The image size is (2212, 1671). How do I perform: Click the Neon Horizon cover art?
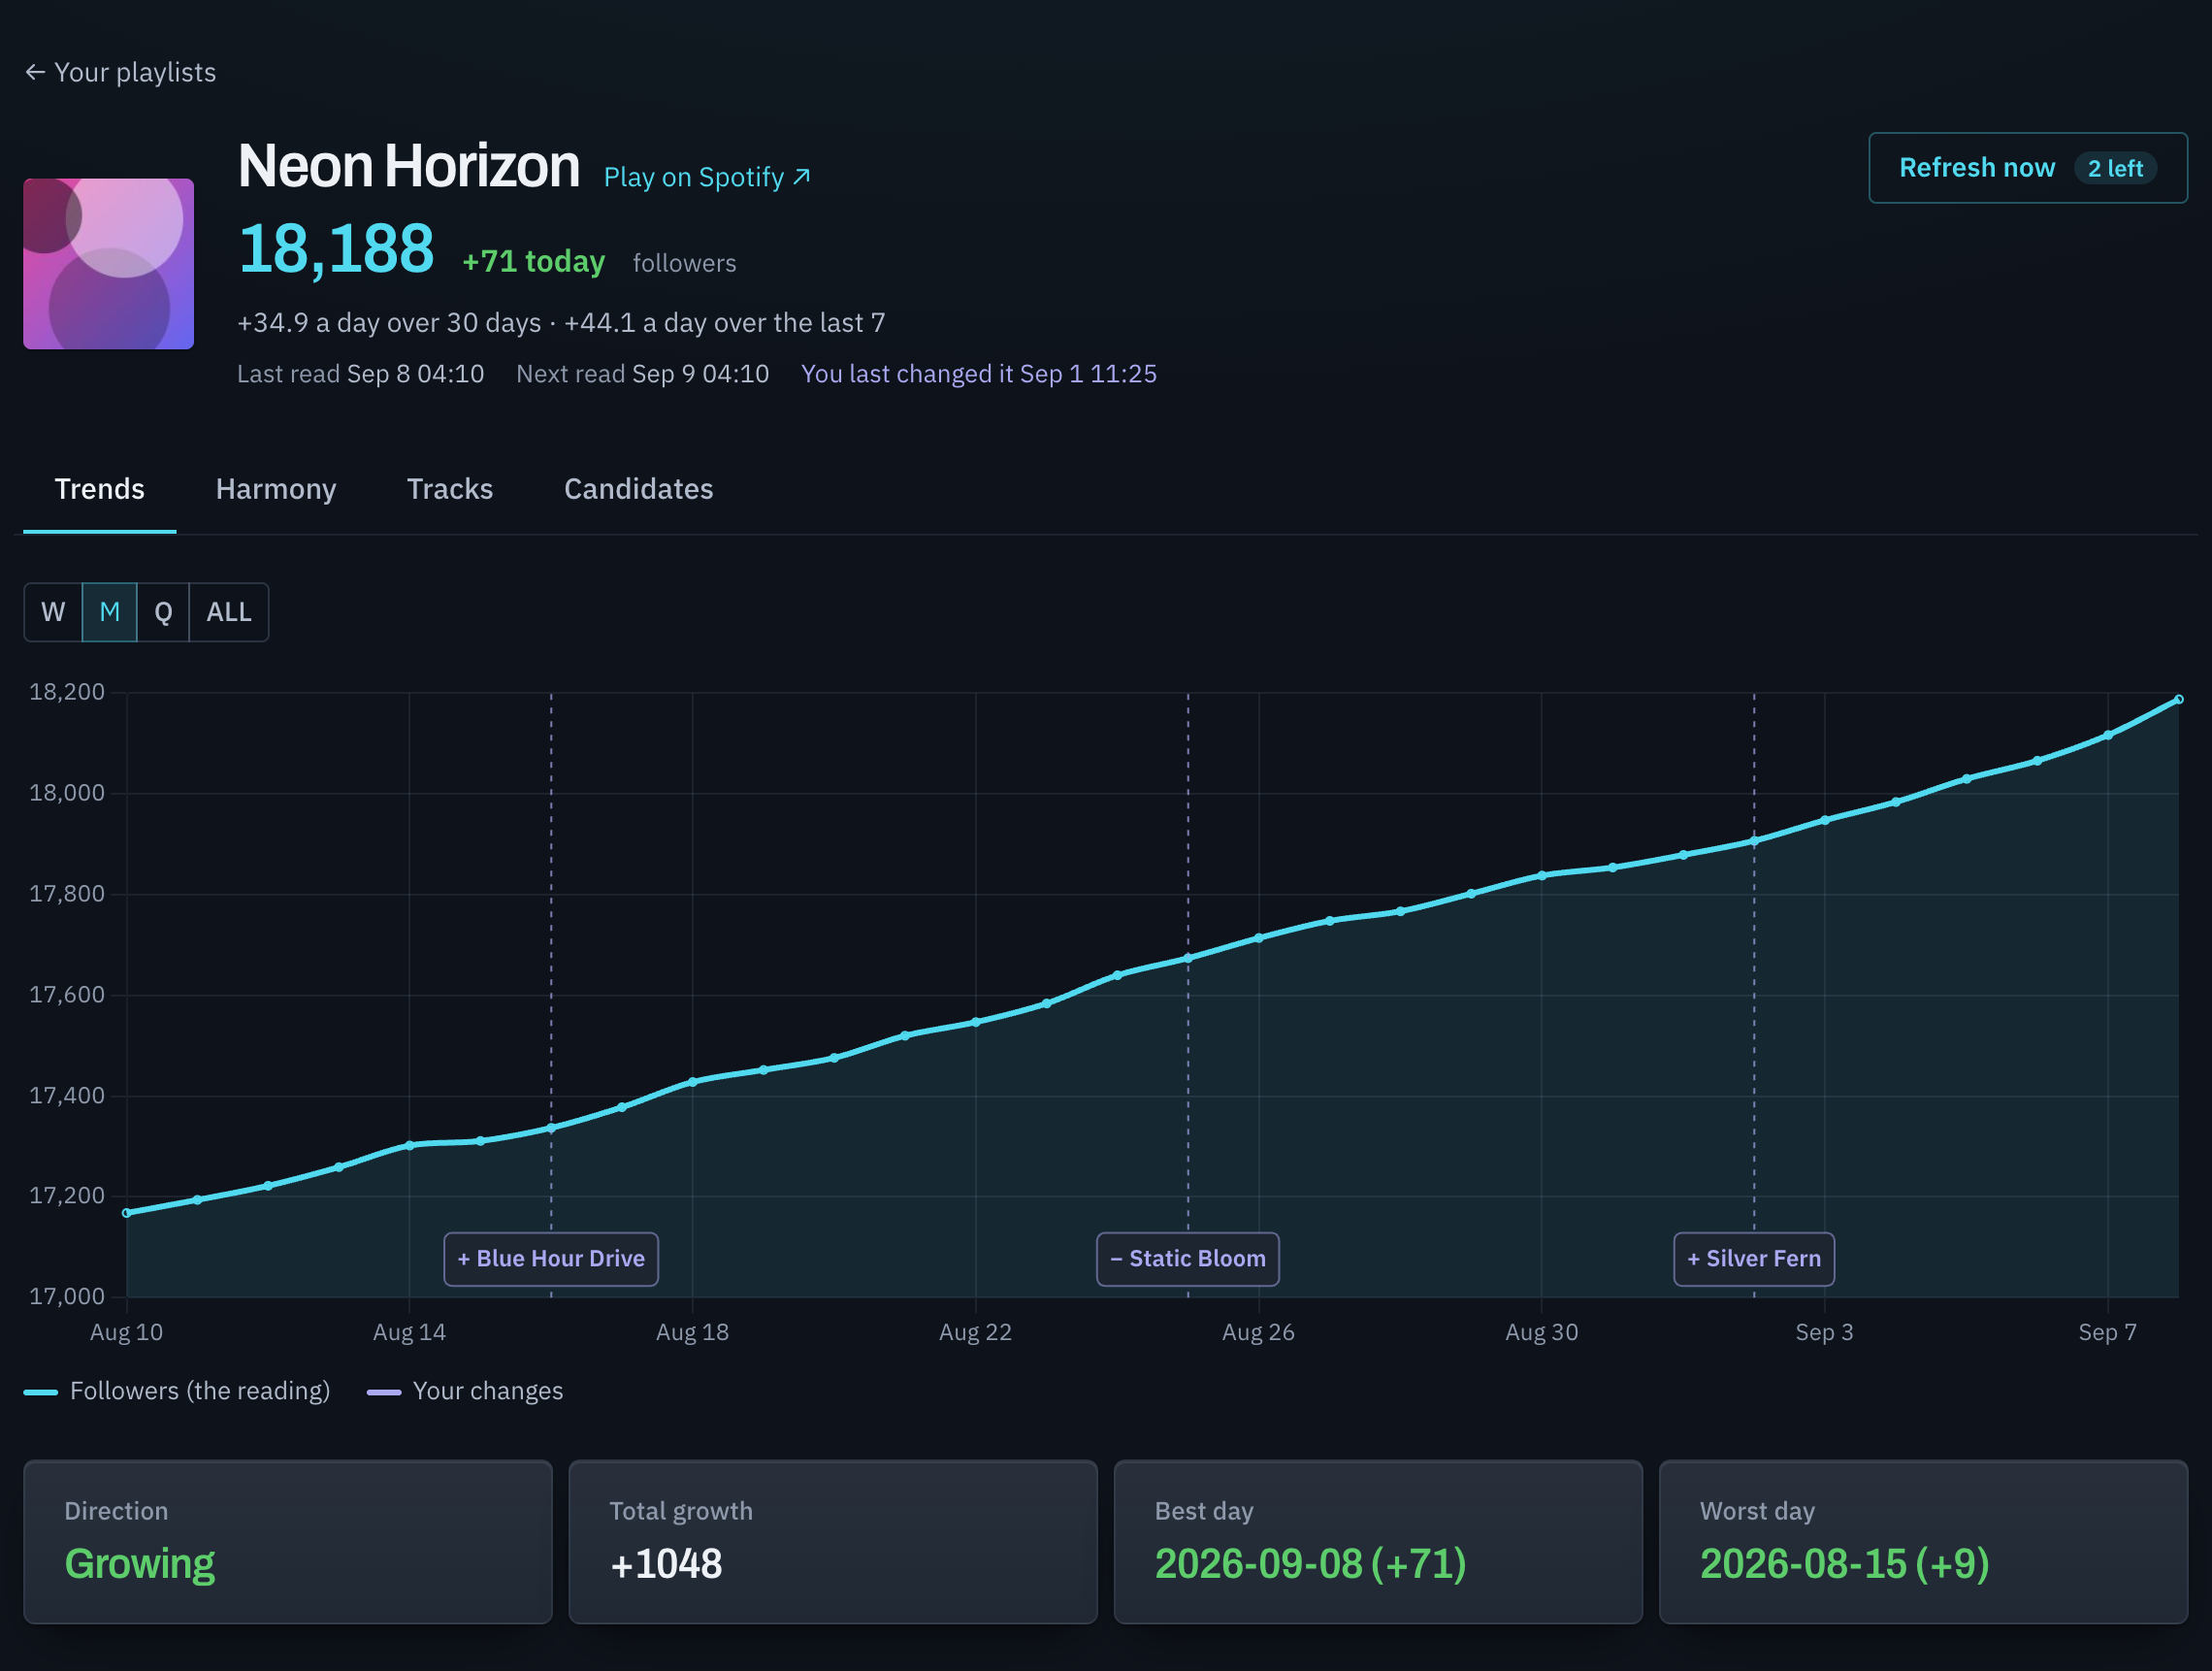[x=109, y=264]
